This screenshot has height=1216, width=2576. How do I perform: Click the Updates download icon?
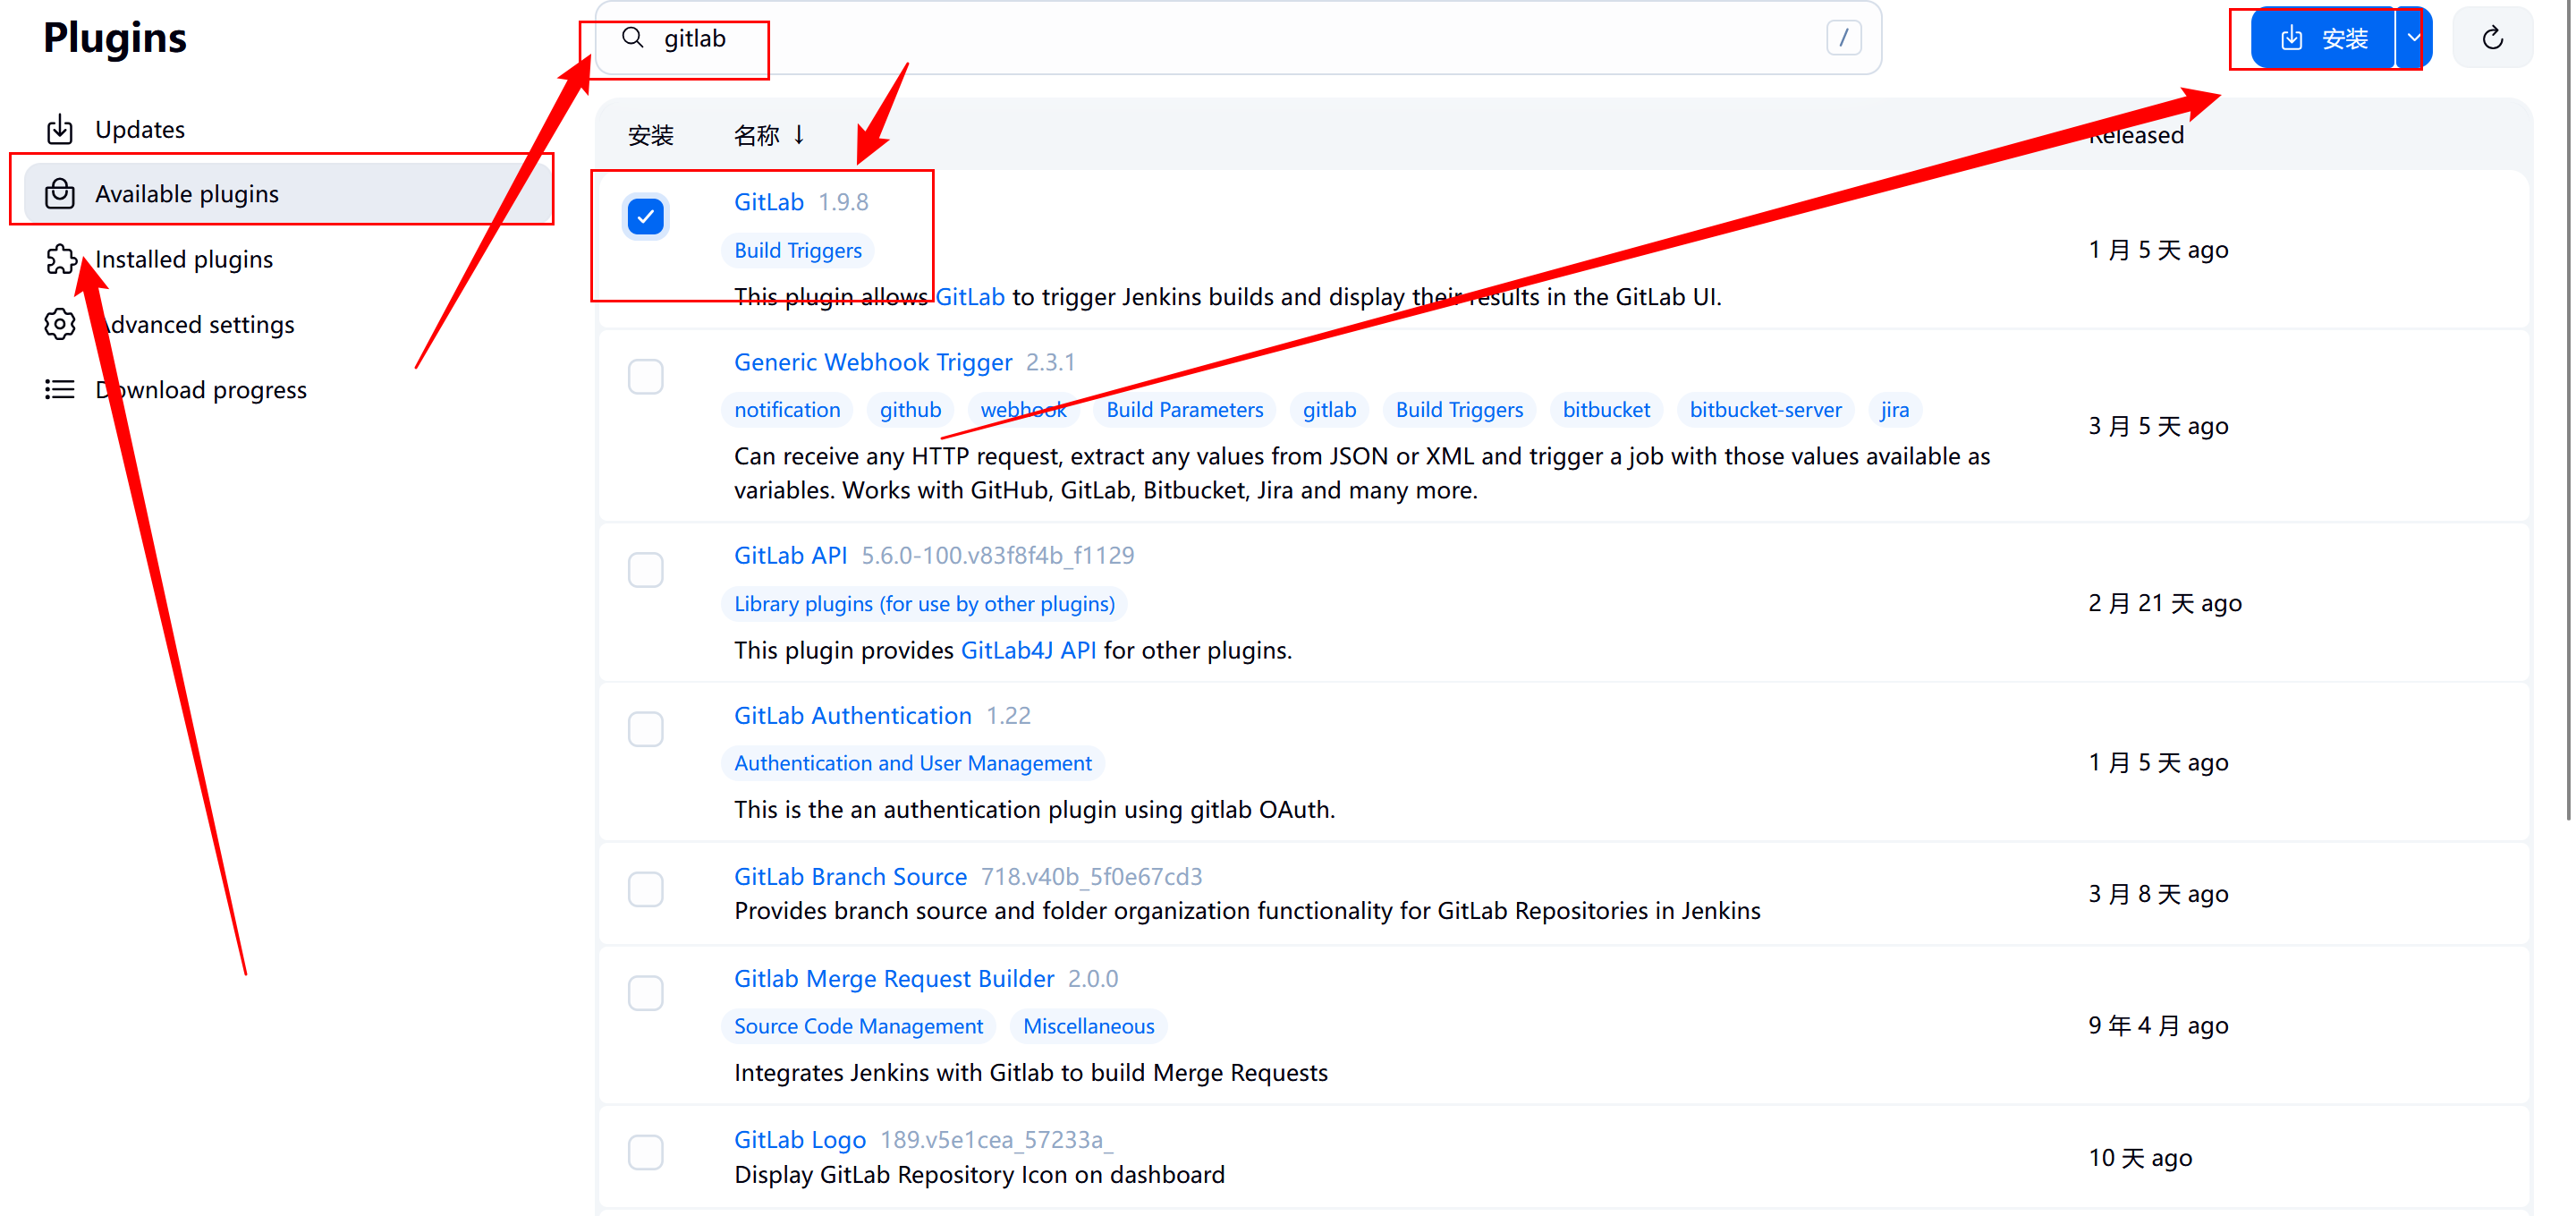click(60, 129)
